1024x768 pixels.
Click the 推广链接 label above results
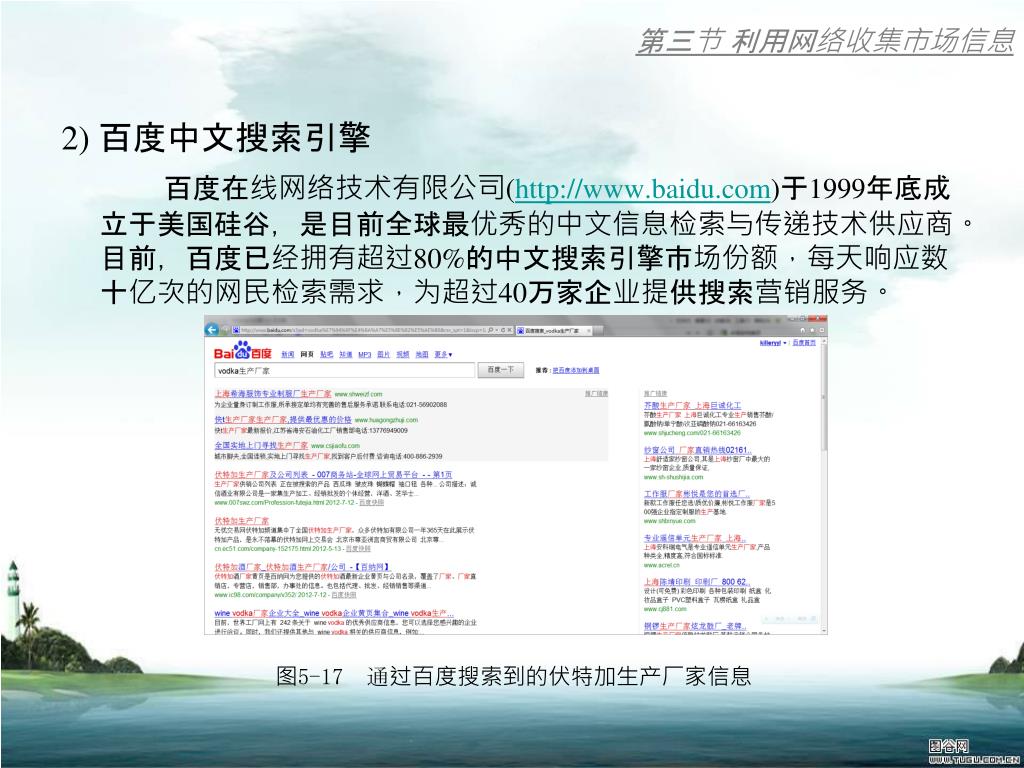pos(596,394)
